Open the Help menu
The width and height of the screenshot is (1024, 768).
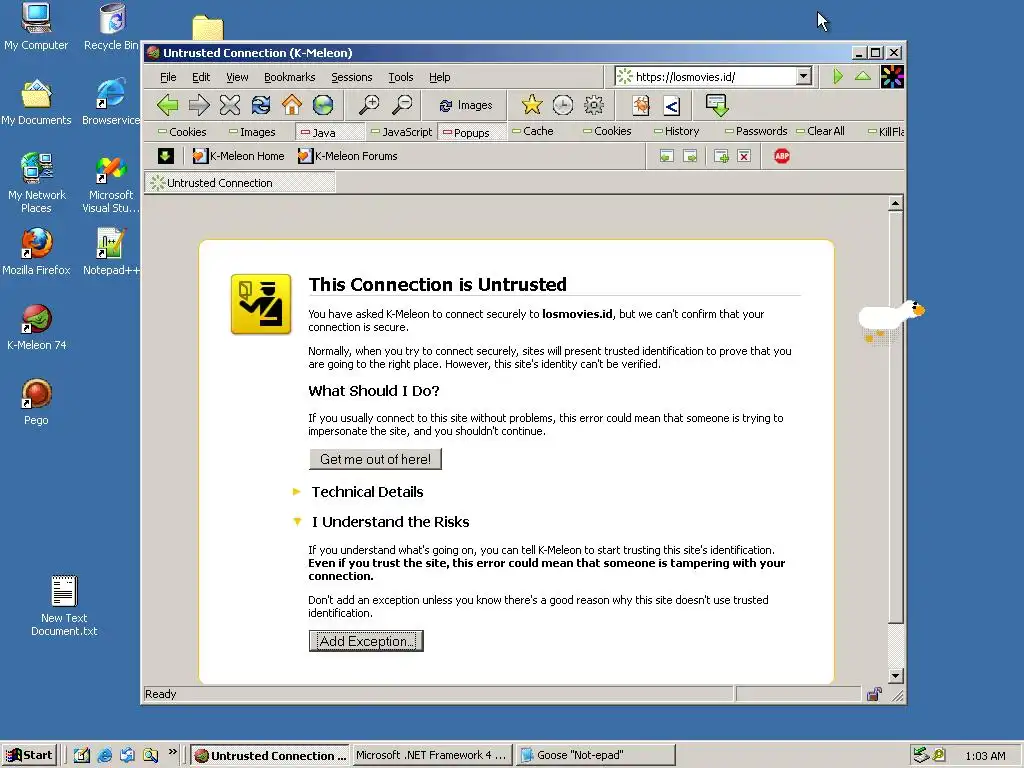[440, 77]
